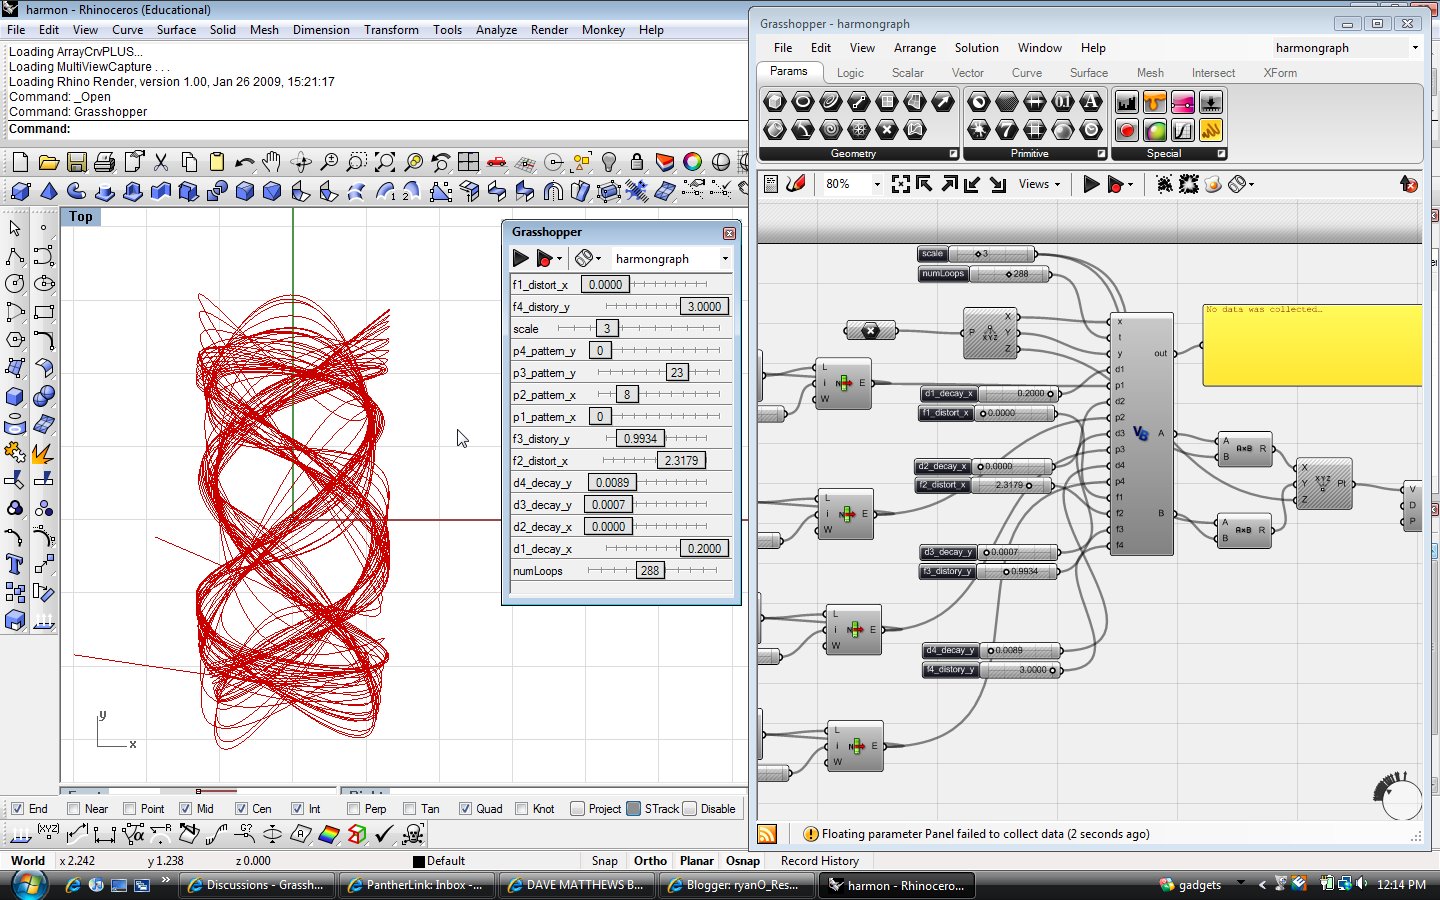Click the colour swatch sphere Special parameter
Viewport: 1440px width, 900px height.
pos(1155,130)
